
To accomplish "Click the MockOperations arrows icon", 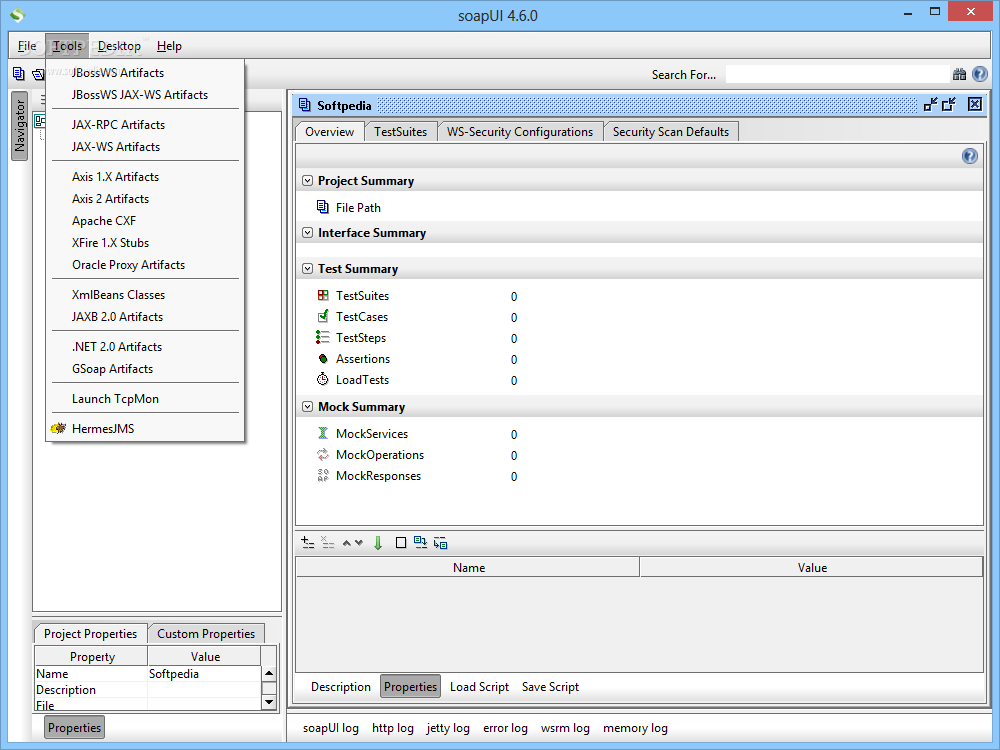I will point(323,454).
